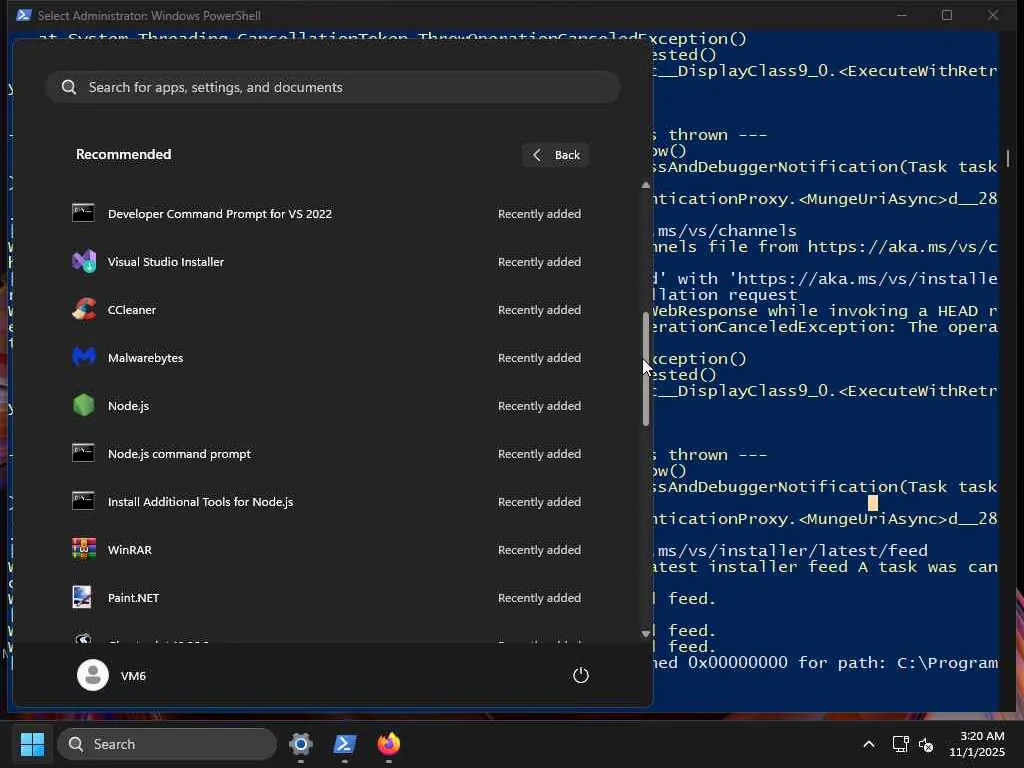
Task: Click the VM6 username text
Action: click(x=133, y=676)
